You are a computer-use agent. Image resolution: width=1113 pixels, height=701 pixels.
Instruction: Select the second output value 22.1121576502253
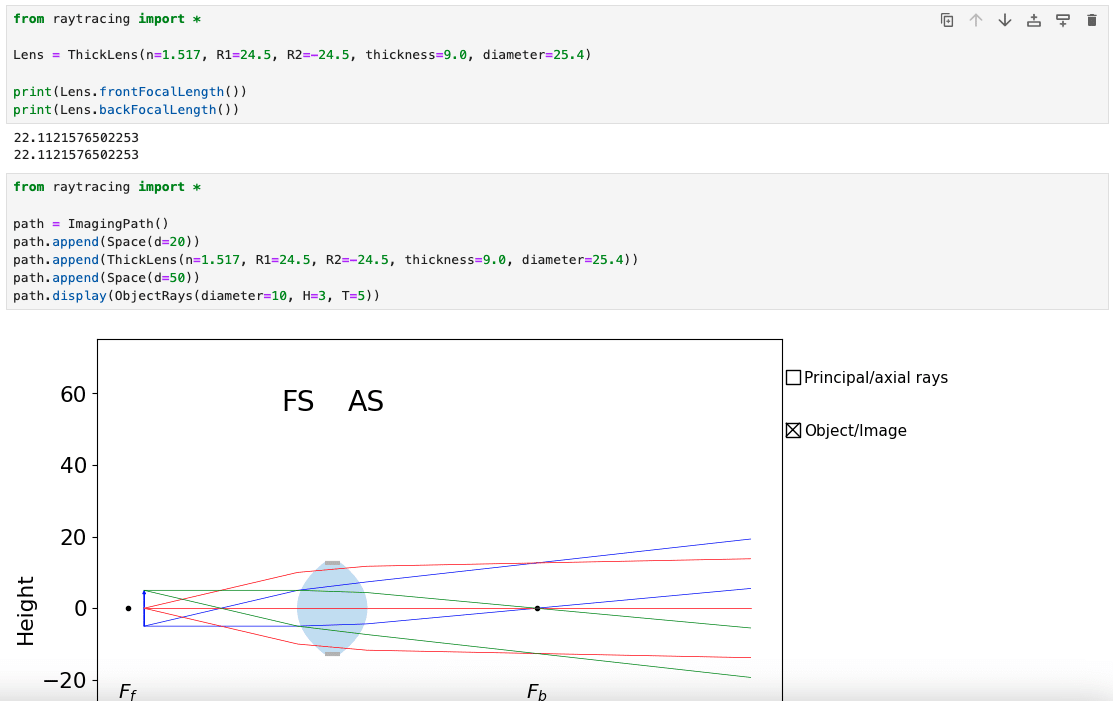76,155
